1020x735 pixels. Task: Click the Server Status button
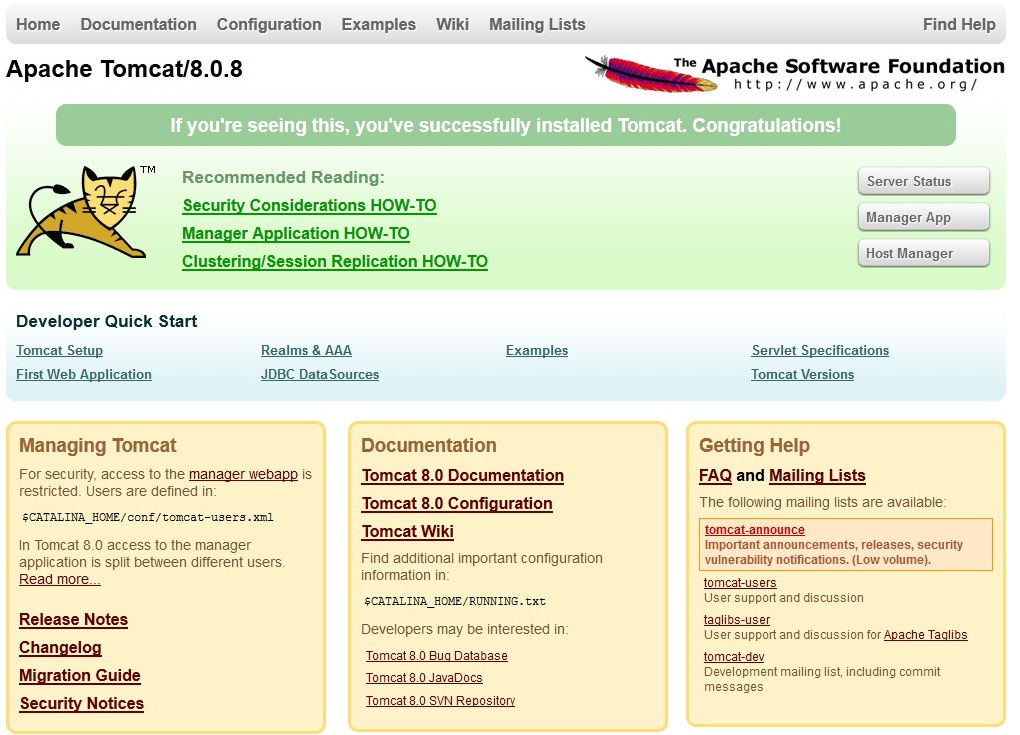tap(924, 181)
